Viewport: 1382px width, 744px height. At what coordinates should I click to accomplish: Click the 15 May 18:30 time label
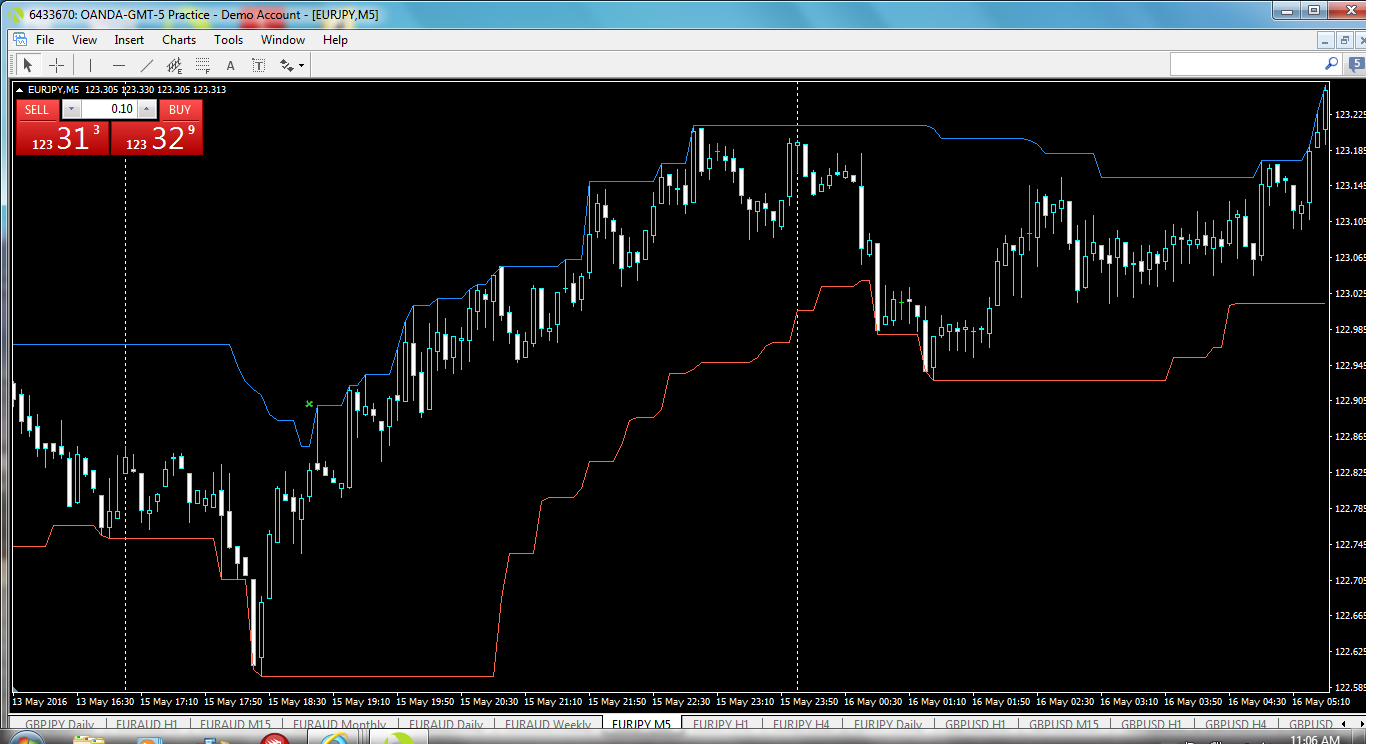[x=298, y=701]
